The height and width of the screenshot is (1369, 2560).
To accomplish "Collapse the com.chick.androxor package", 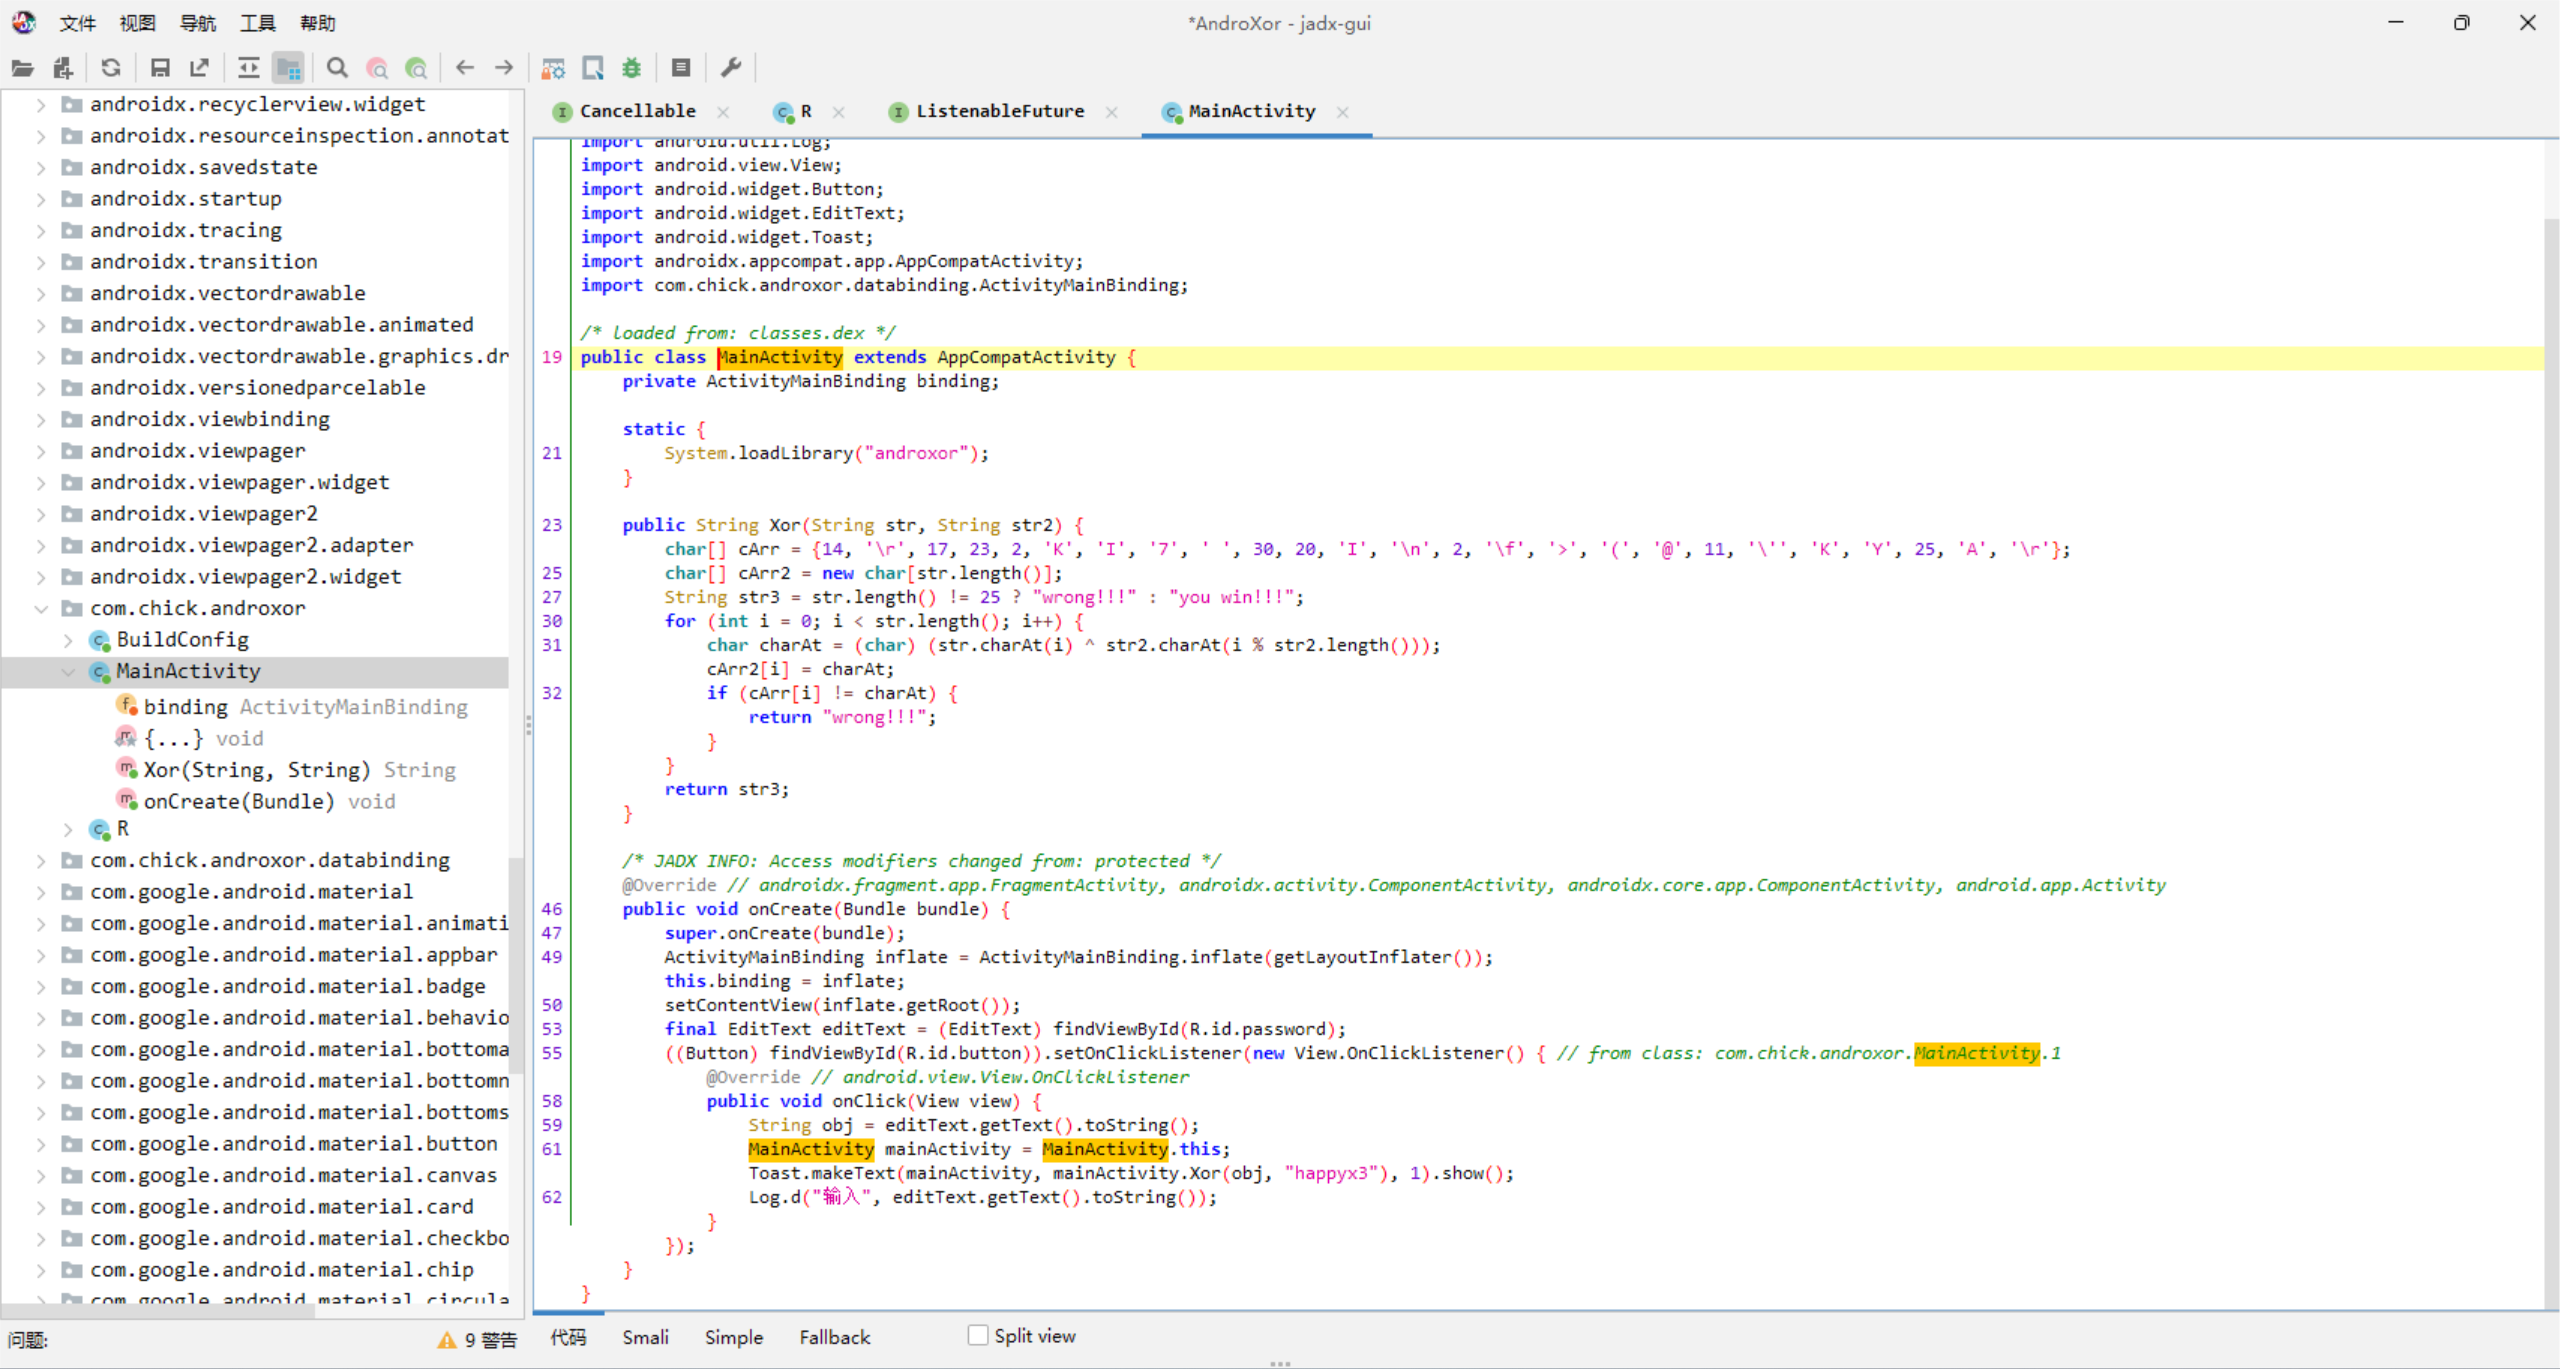I will tap(41, 608).
